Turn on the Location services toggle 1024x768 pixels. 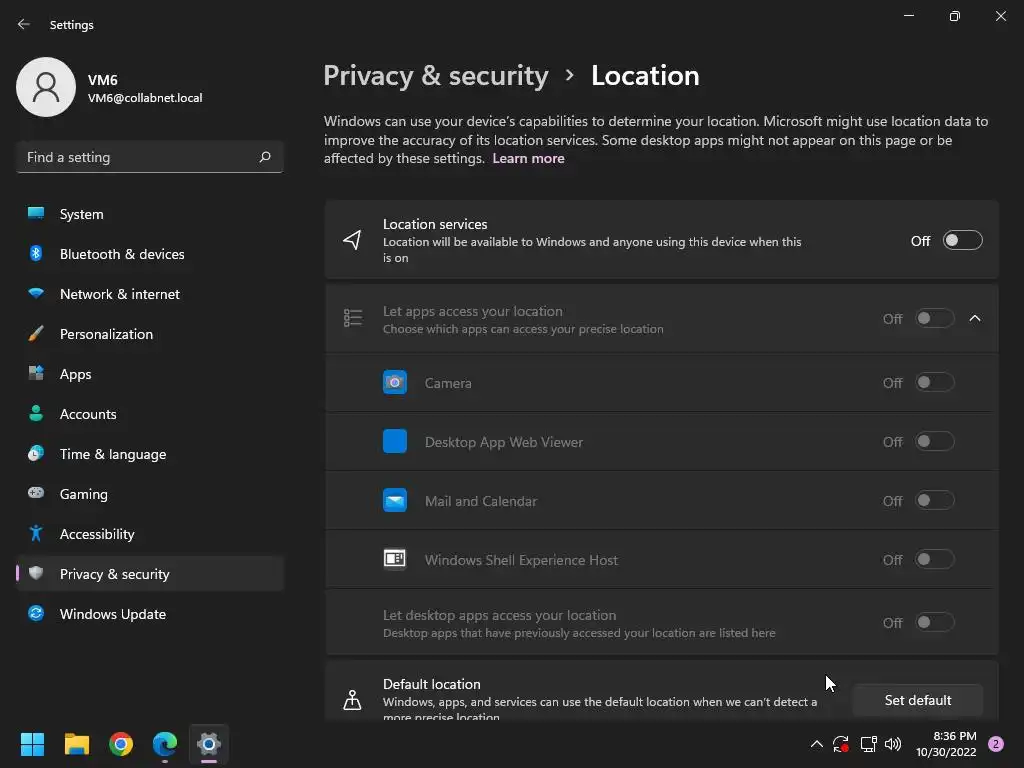(x=962, y=241)
